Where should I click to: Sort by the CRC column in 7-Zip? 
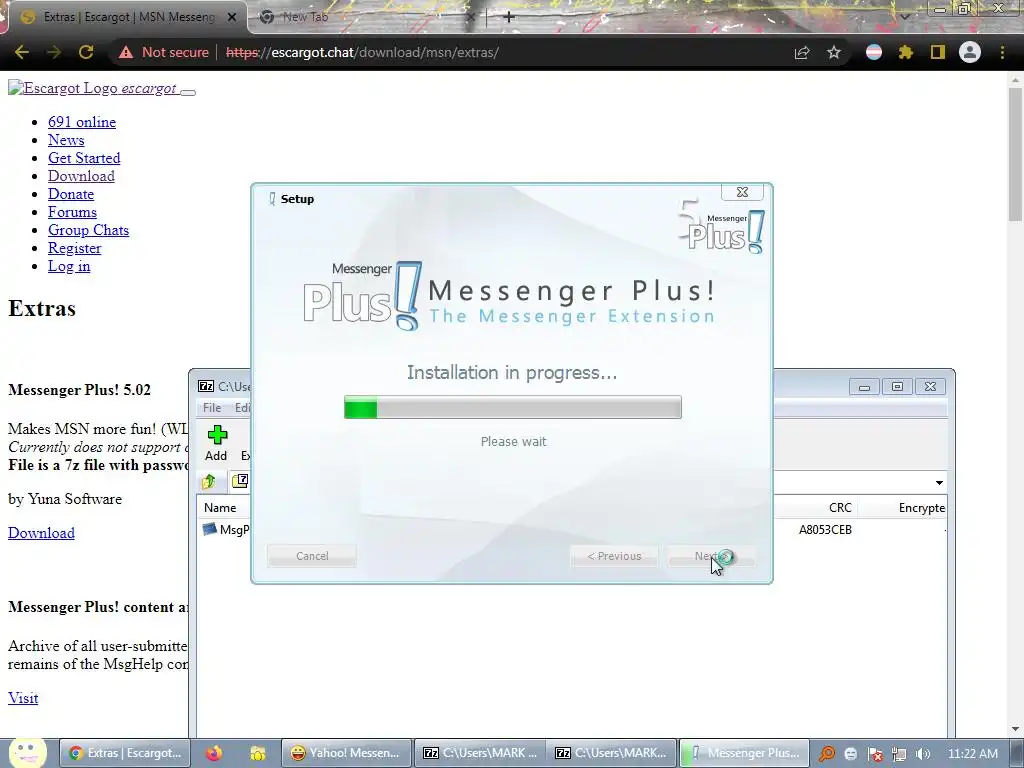point(840,507)
